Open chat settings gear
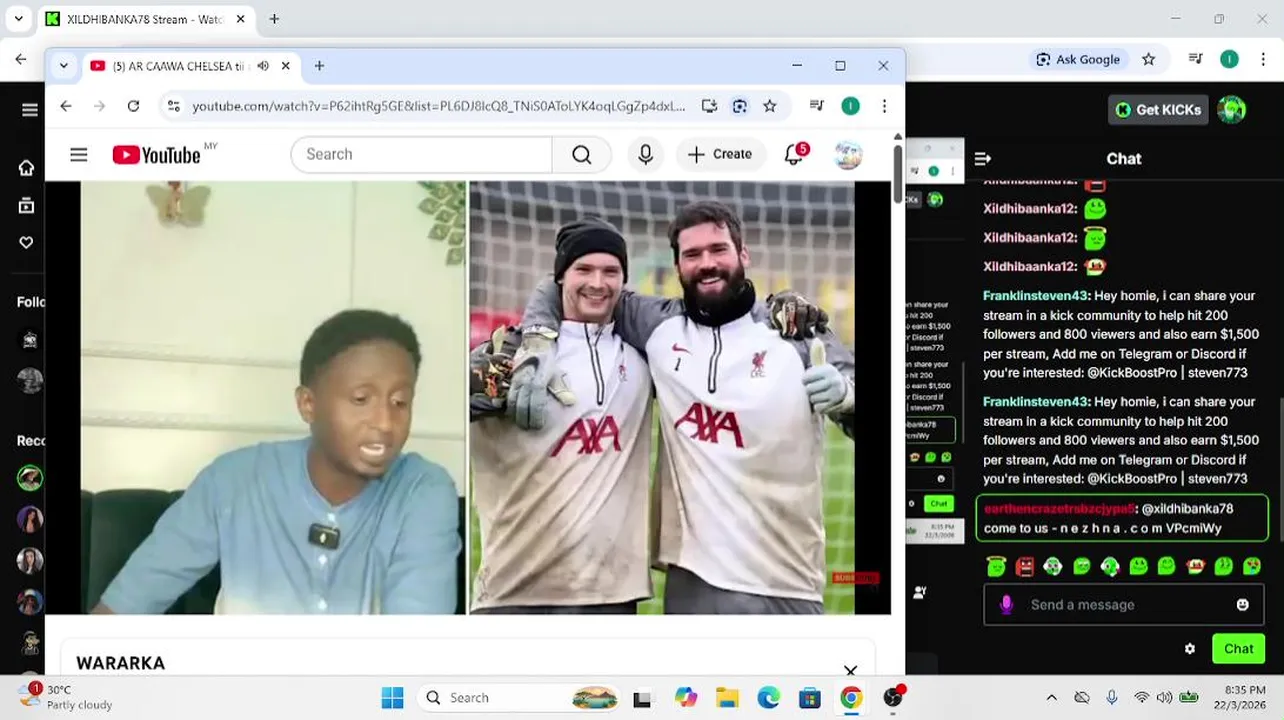Viewport: 1284px width, 720px height. [1190, 649]
